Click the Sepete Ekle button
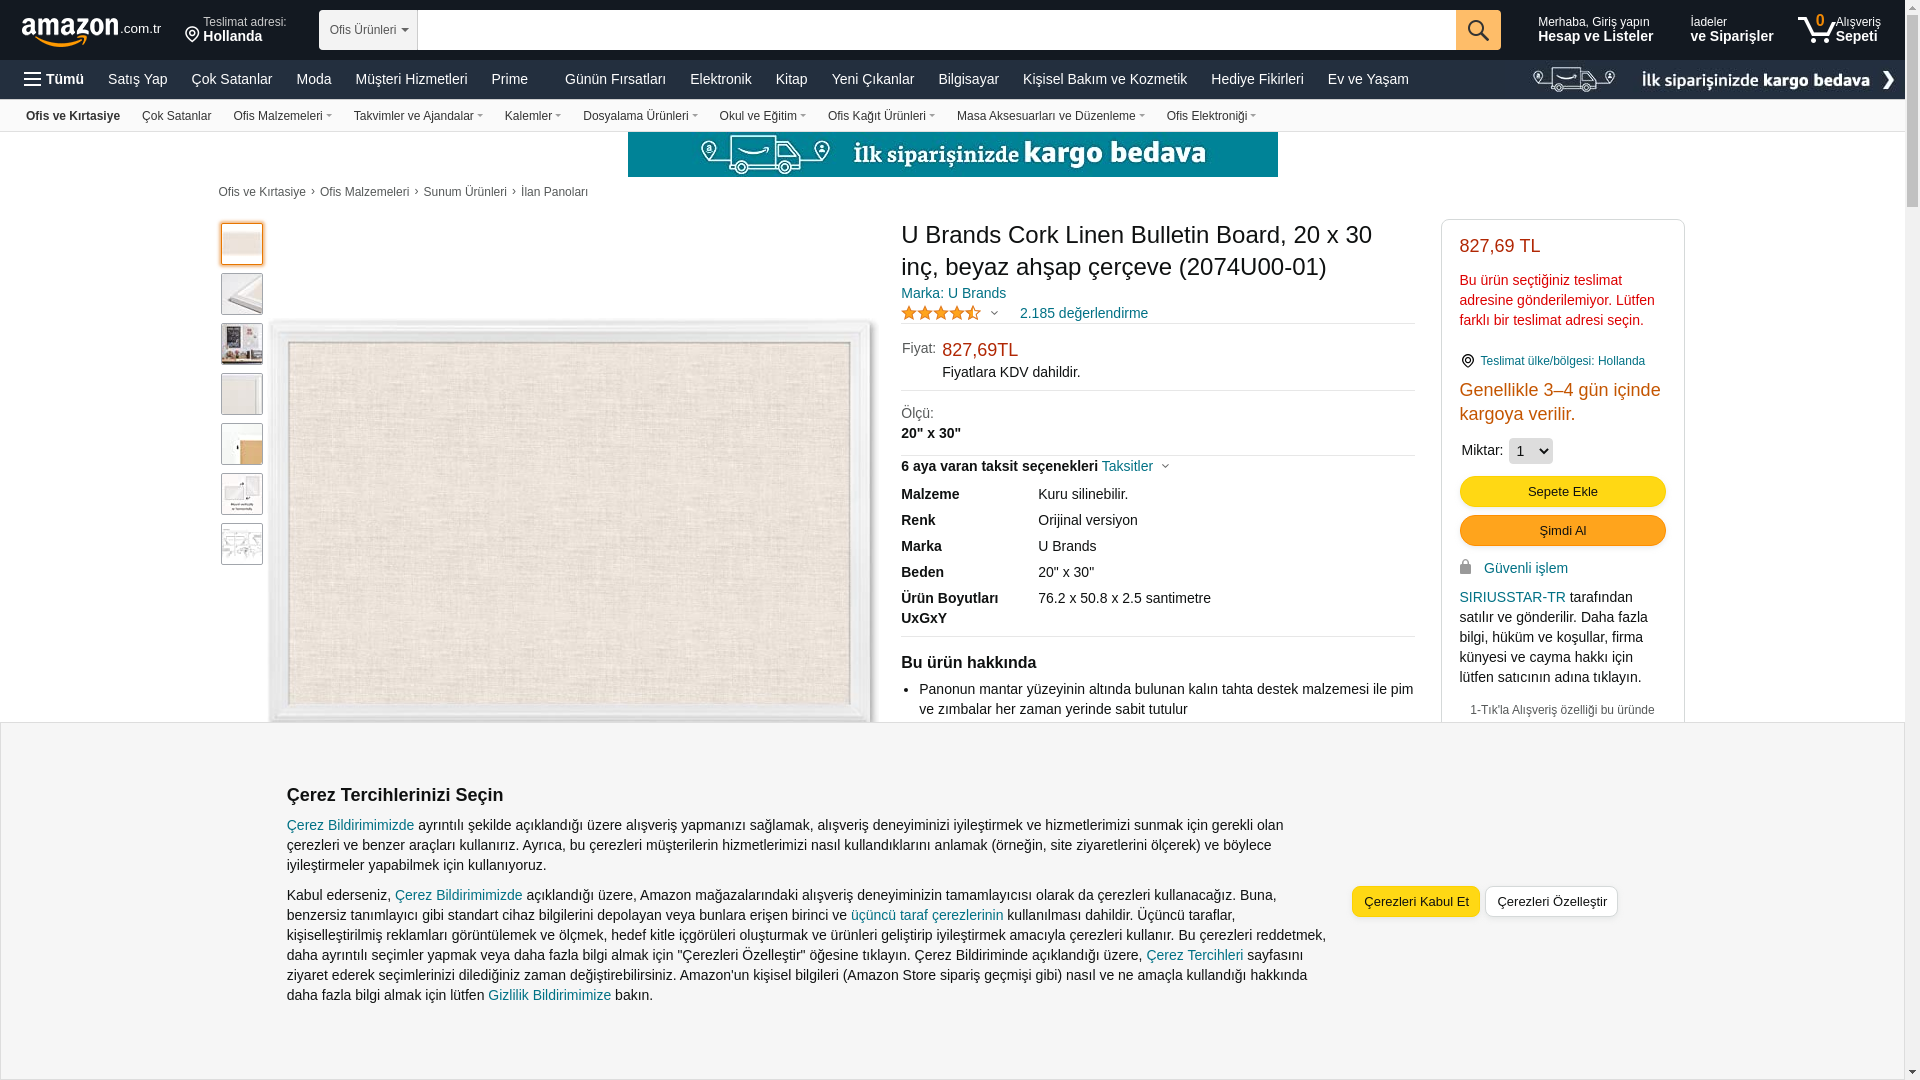This screenshot has height=1080, width=1920. (x=1562, y=491)
